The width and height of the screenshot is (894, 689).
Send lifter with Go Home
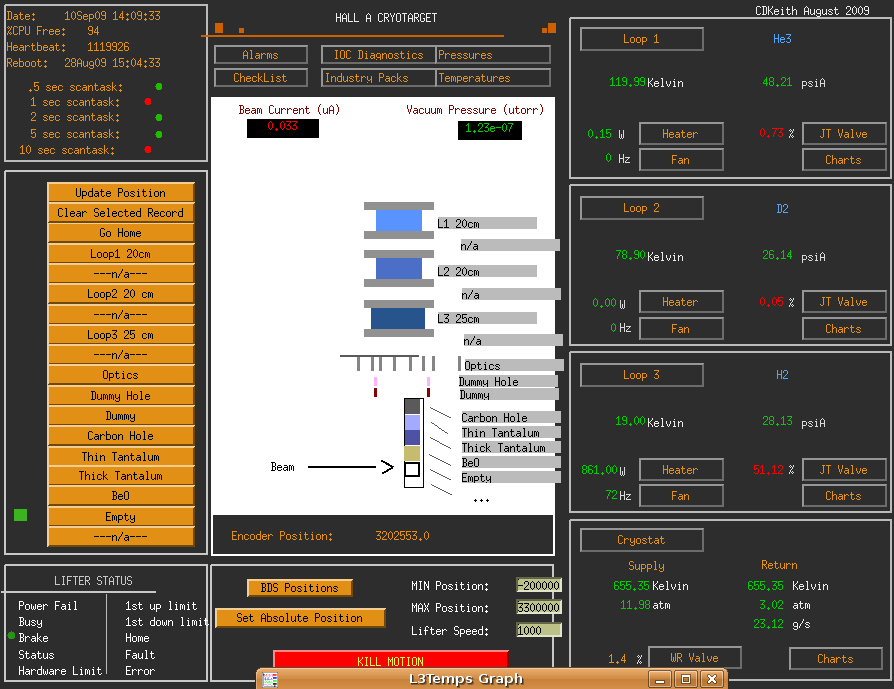tap(121, 233)
